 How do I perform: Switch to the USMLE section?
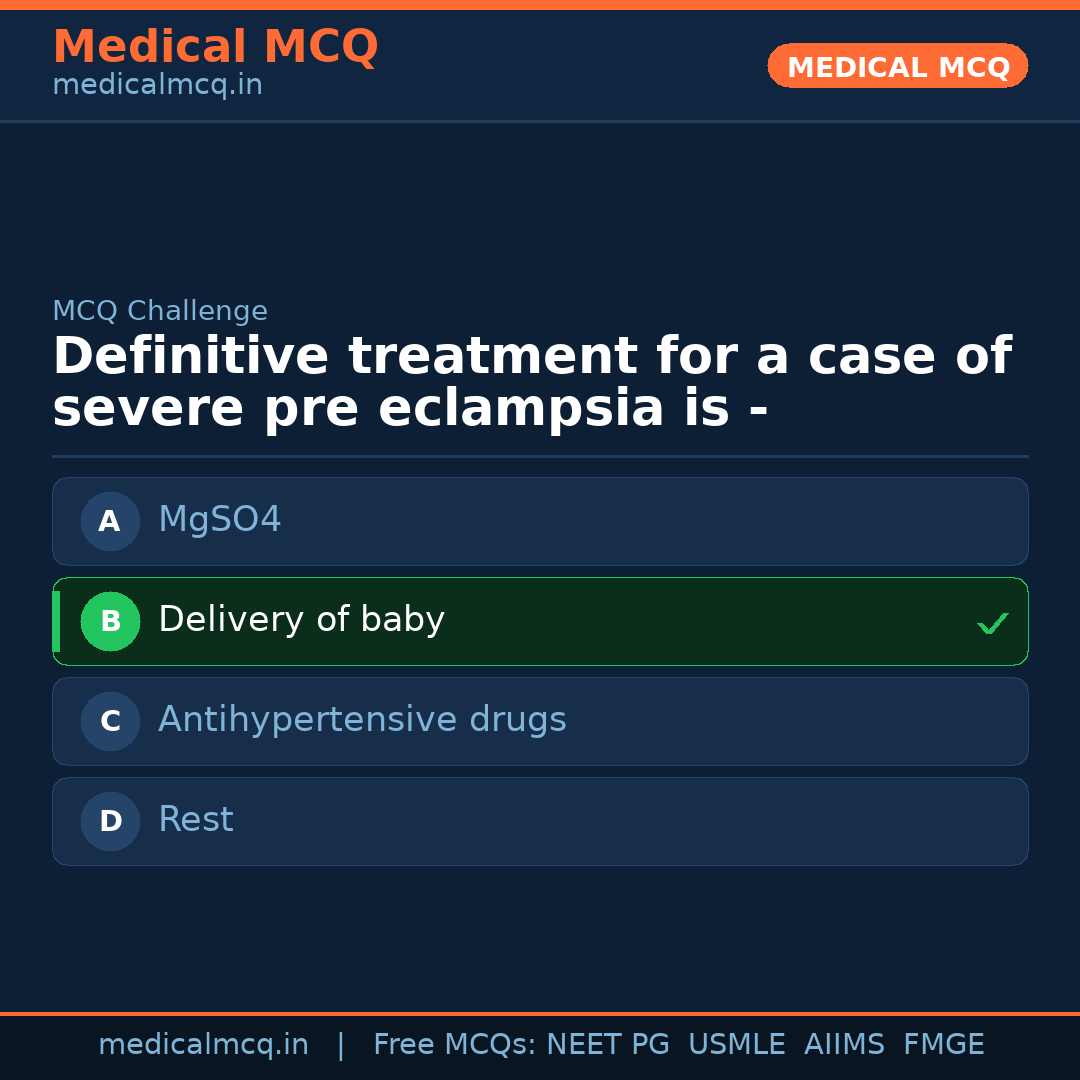pyautogui.click(x=737, y=1044)
